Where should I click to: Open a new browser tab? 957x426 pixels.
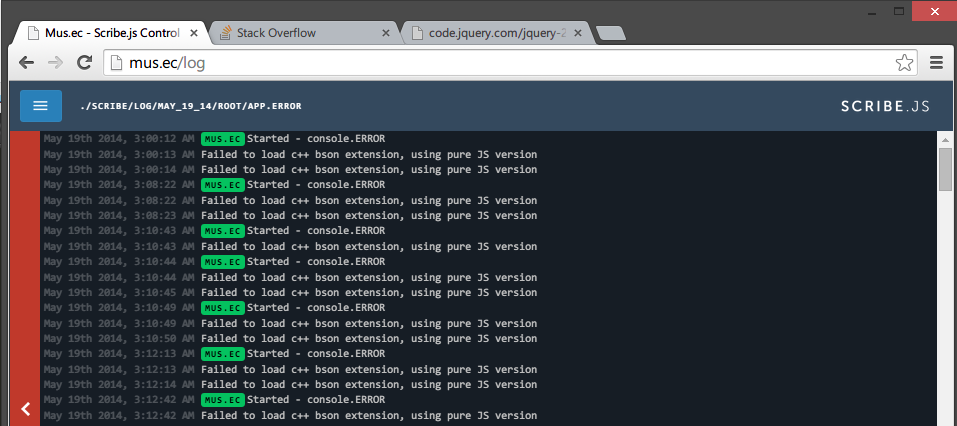click(610, 34)
